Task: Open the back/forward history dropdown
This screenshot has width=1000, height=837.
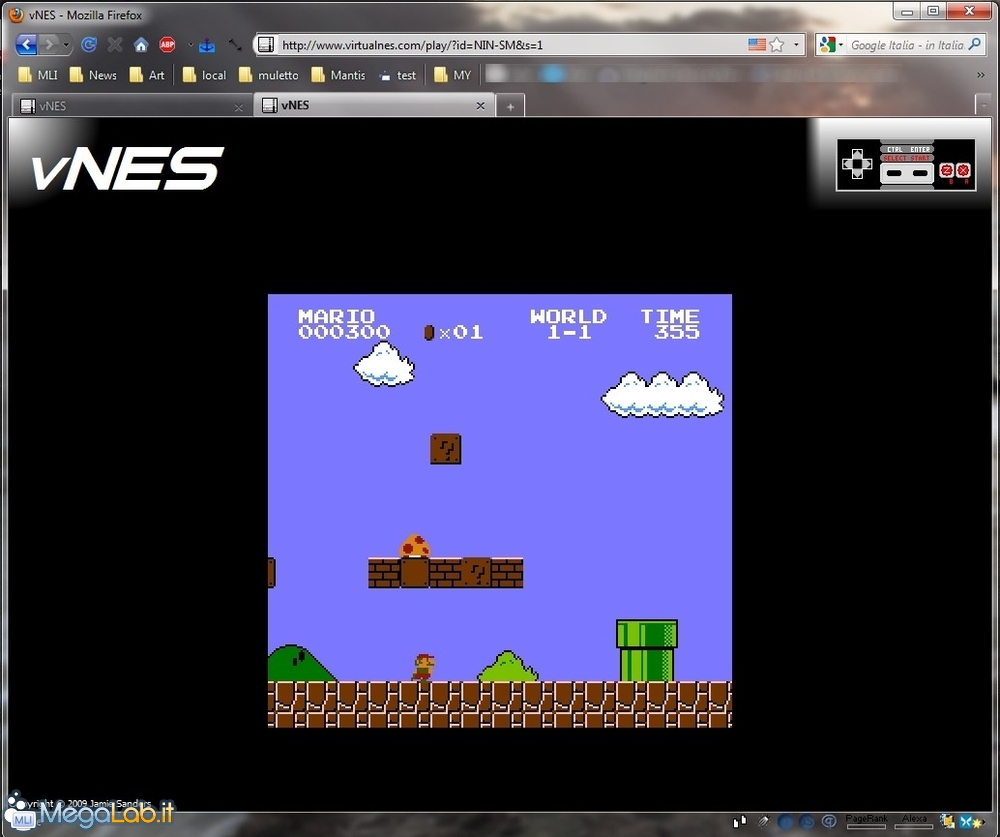Action: [66, 45]
